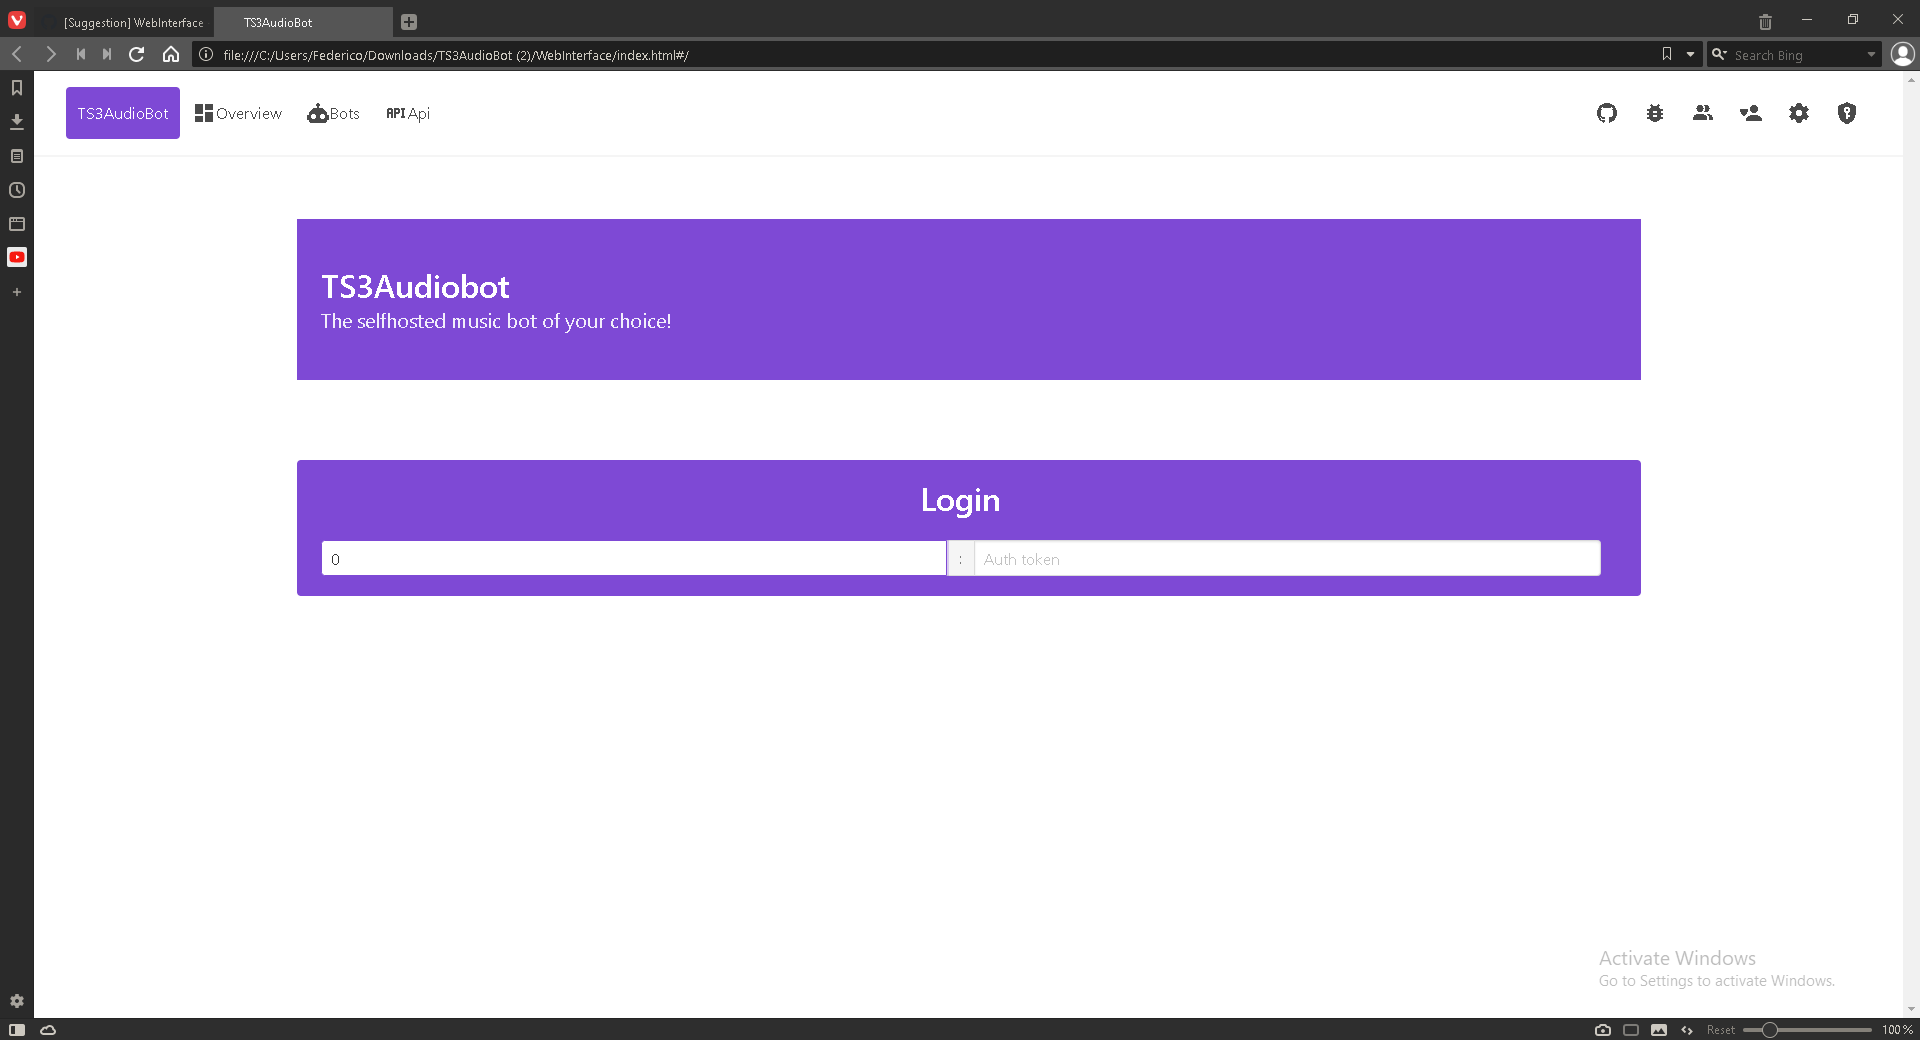Click the group of users icon in the navbar
This screenshot has height=1040, width=1920.
1704,113
